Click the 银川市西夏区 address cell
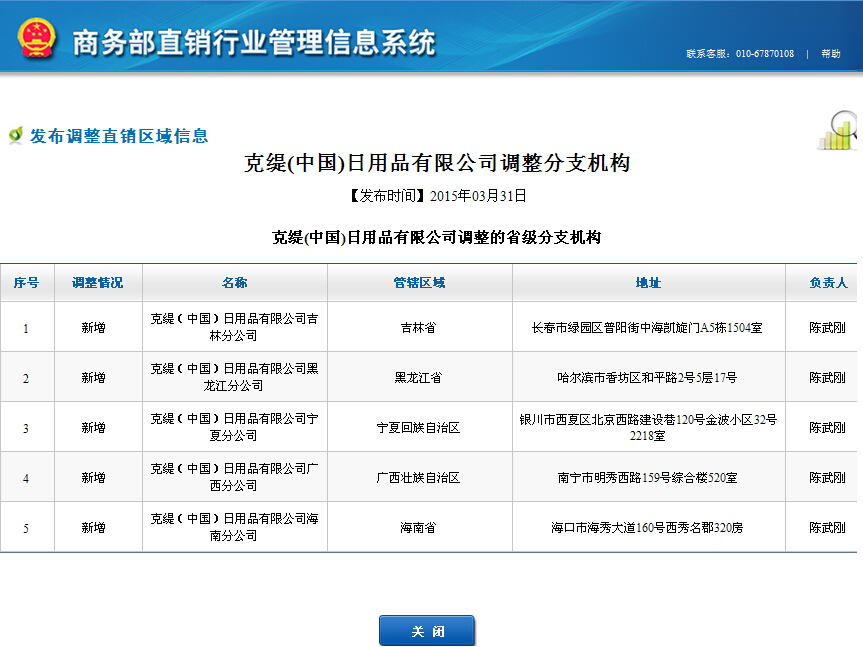This screenshot has width=863, height=647. [648, 428]
